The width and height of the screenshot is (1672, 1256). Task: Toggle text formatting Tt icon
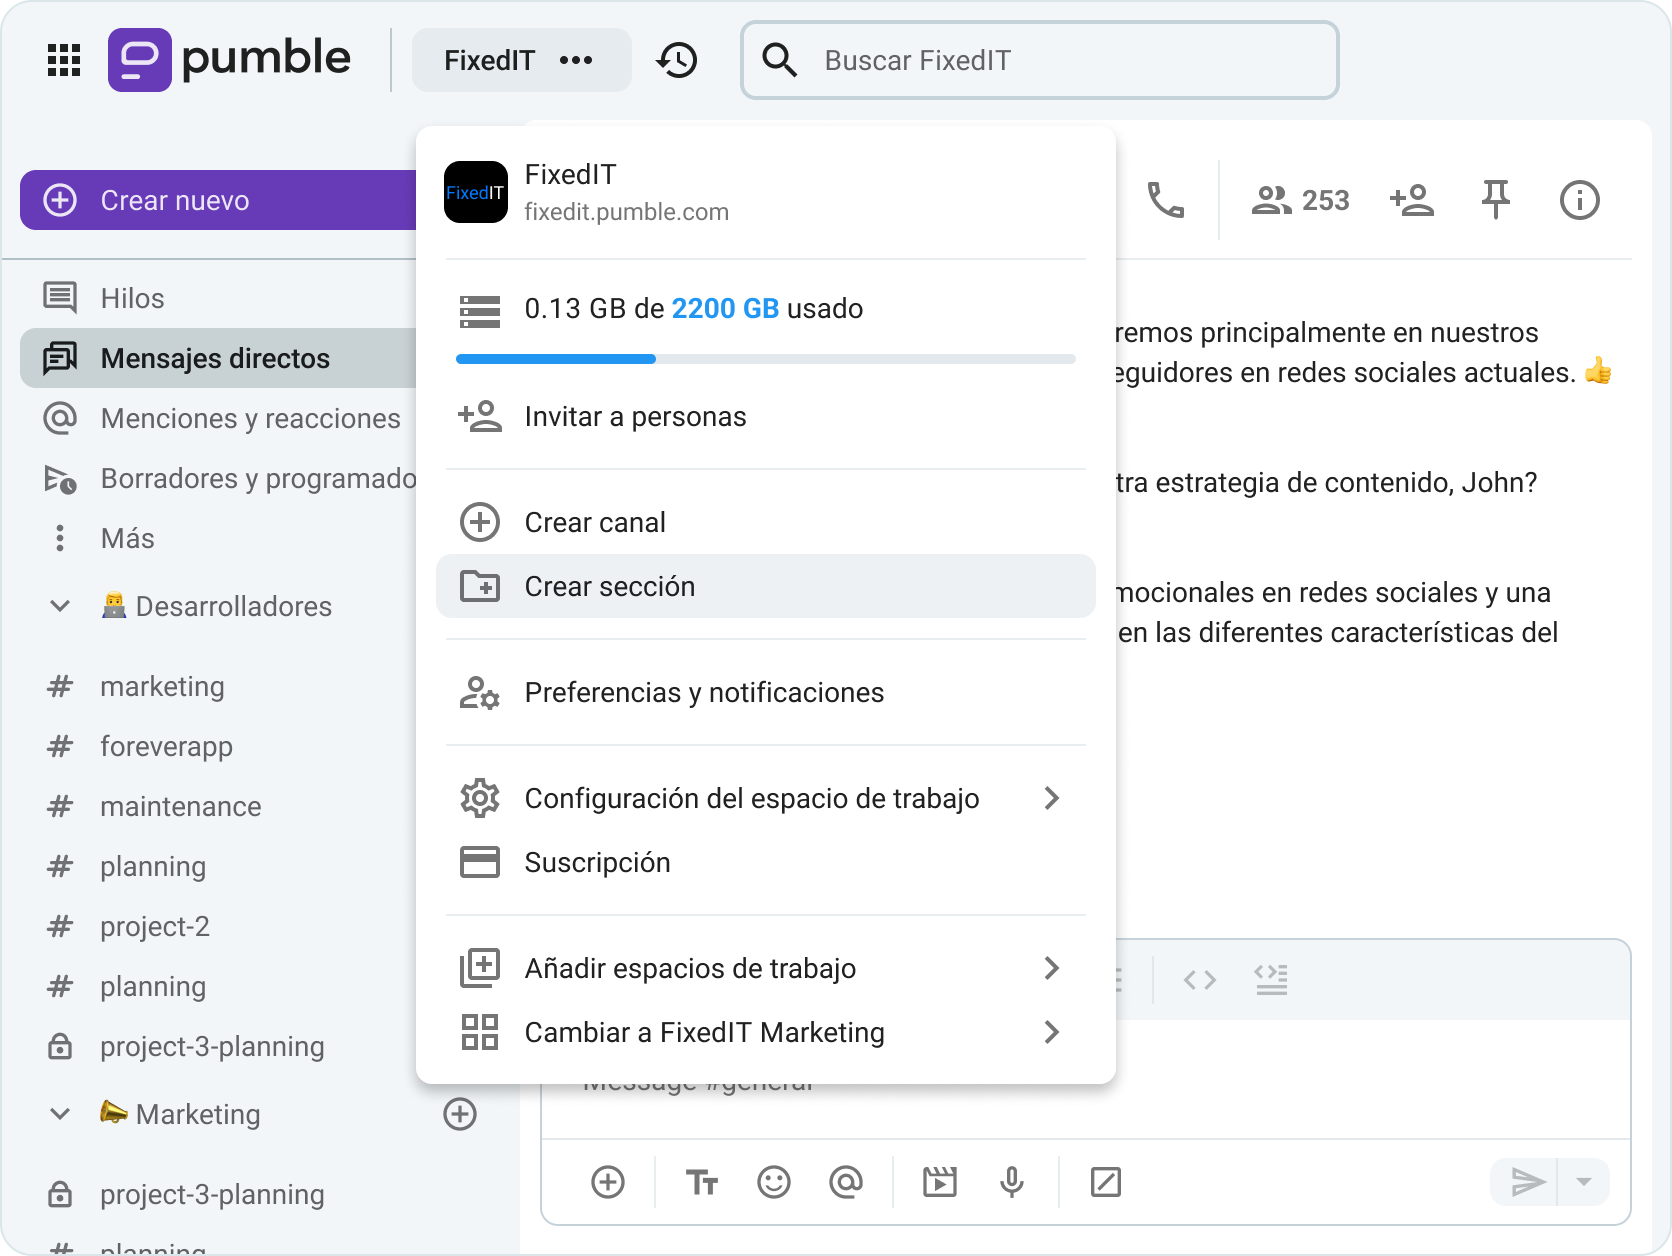[x=701, y=1182]
